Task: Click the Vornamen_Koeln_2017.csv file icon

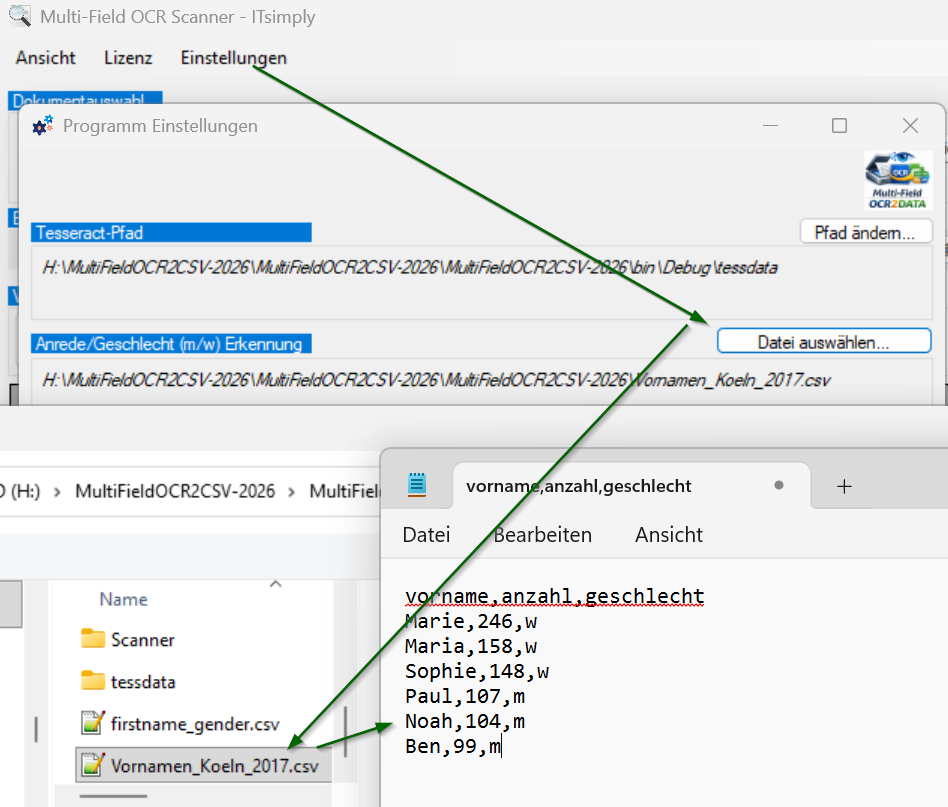Action: tap(93, 766)
